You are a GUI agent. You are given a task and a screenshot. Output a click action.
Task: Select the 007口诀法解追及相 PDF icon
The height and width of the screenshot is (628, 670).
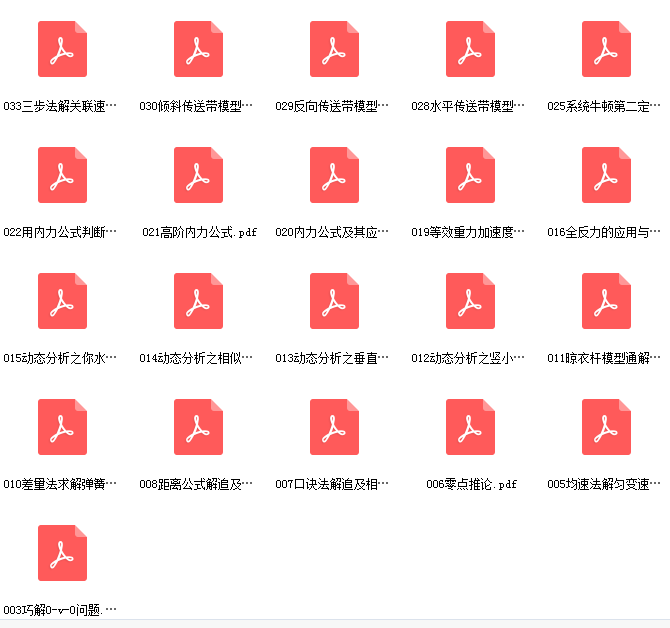(x=334, y=427)
